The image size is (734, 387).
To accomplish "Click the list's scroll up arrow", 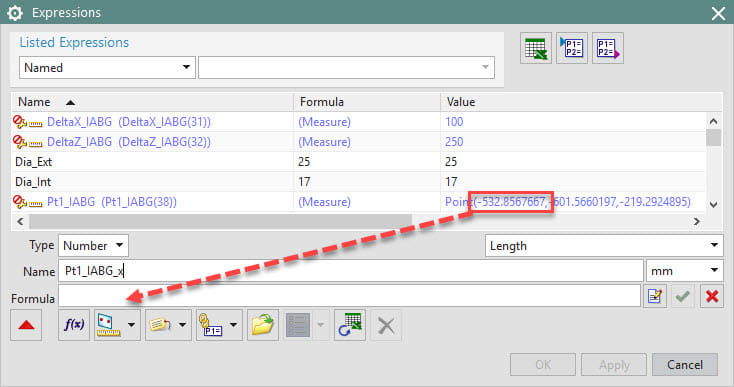I will (x=713, y=122).
